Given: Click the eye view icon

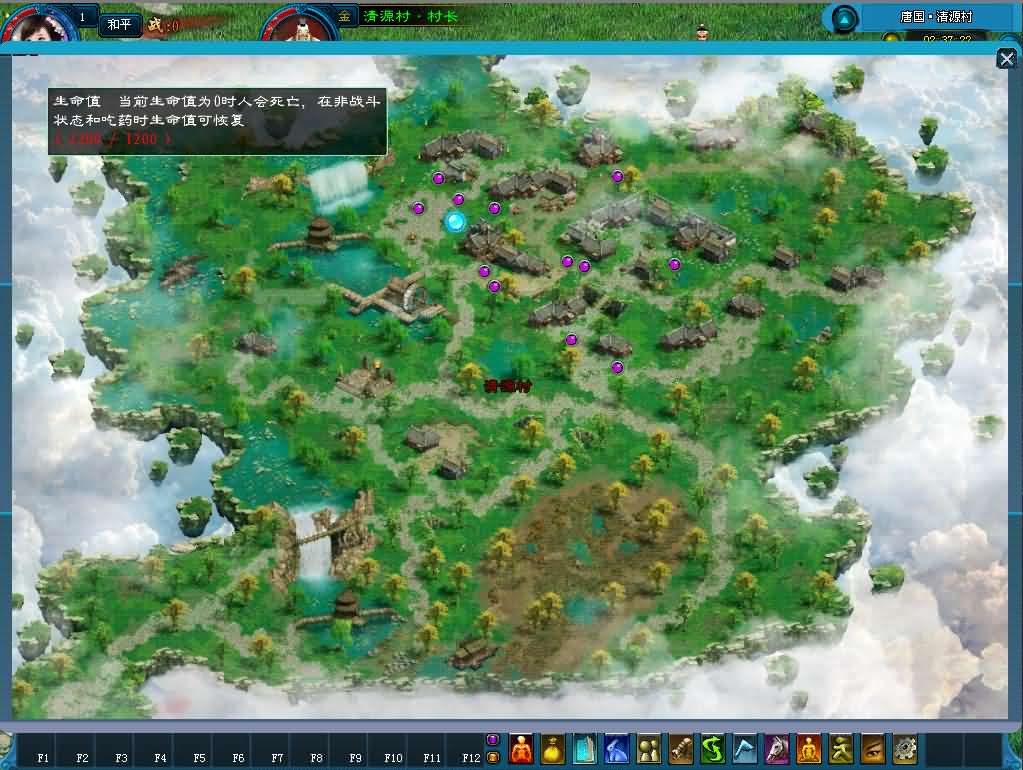Looking at the screenshot, I should point(872,748).
